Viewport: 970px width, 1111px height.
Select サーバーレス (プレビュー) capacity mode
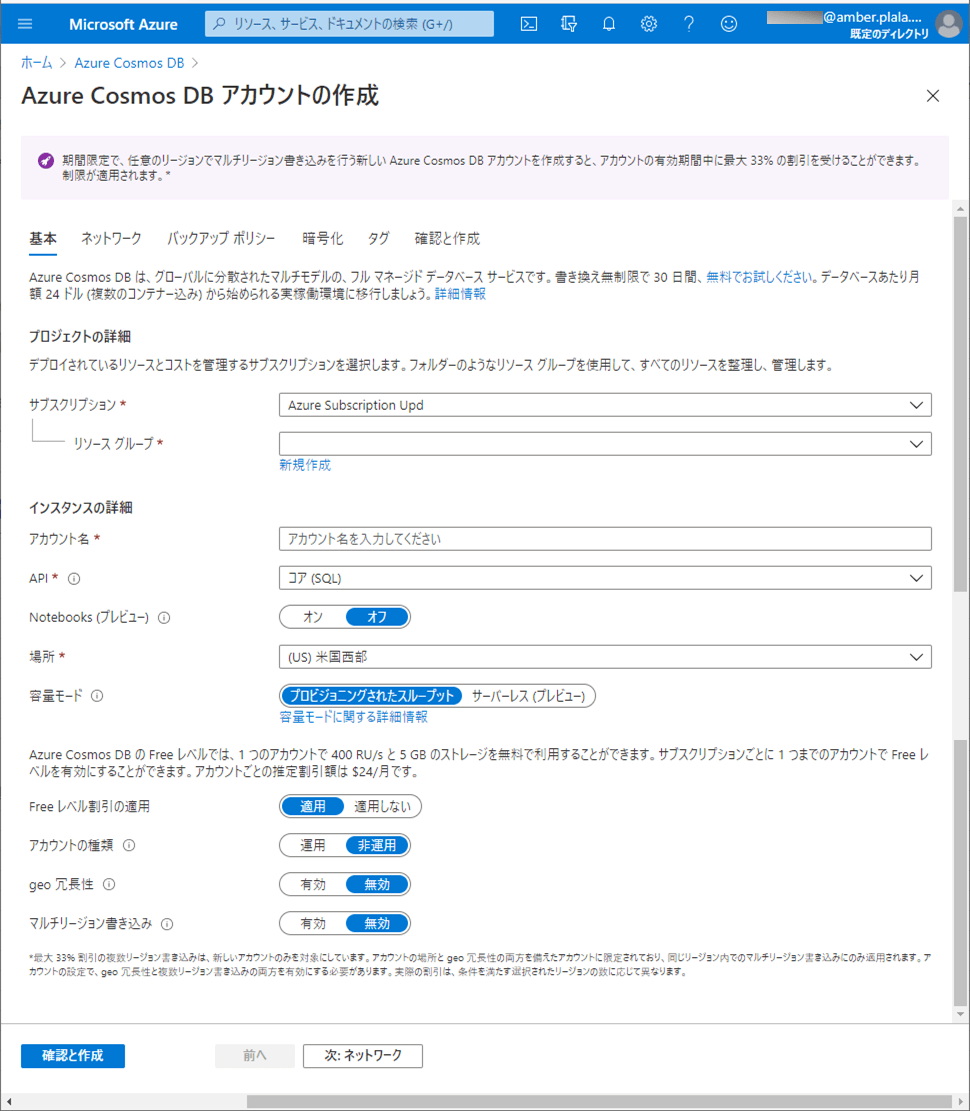click(528, 696)
